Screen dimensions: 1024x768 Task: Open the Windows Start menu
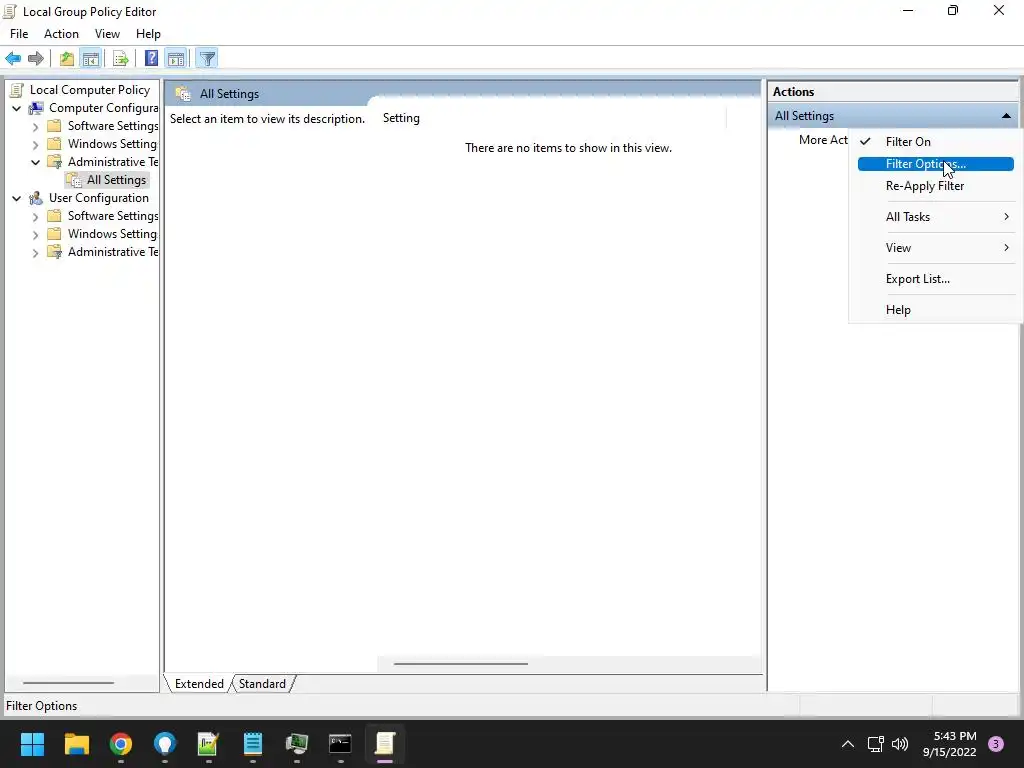[32, 744]
